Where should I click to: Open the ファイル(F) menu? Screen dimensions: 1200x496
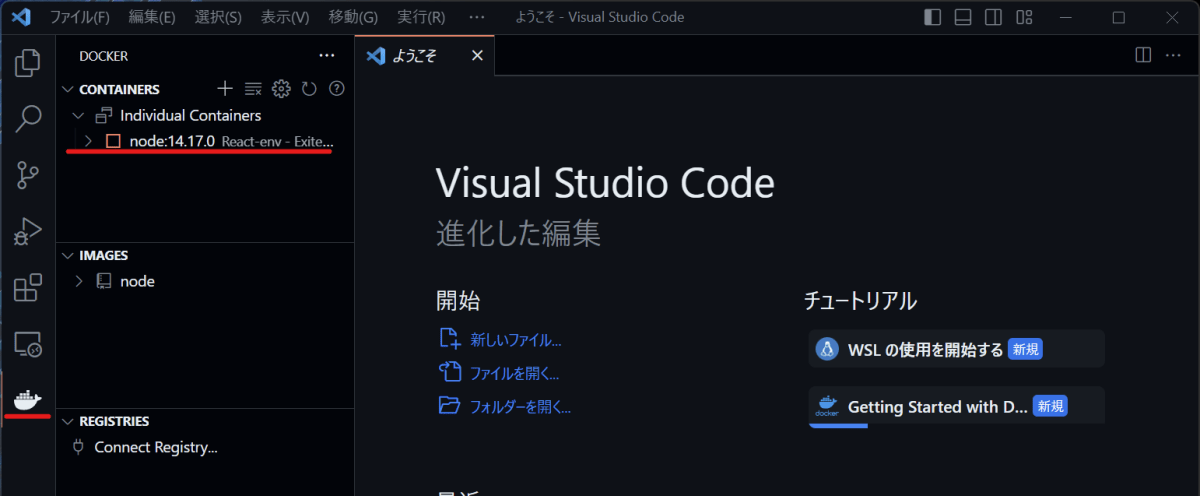pos(80,17)
